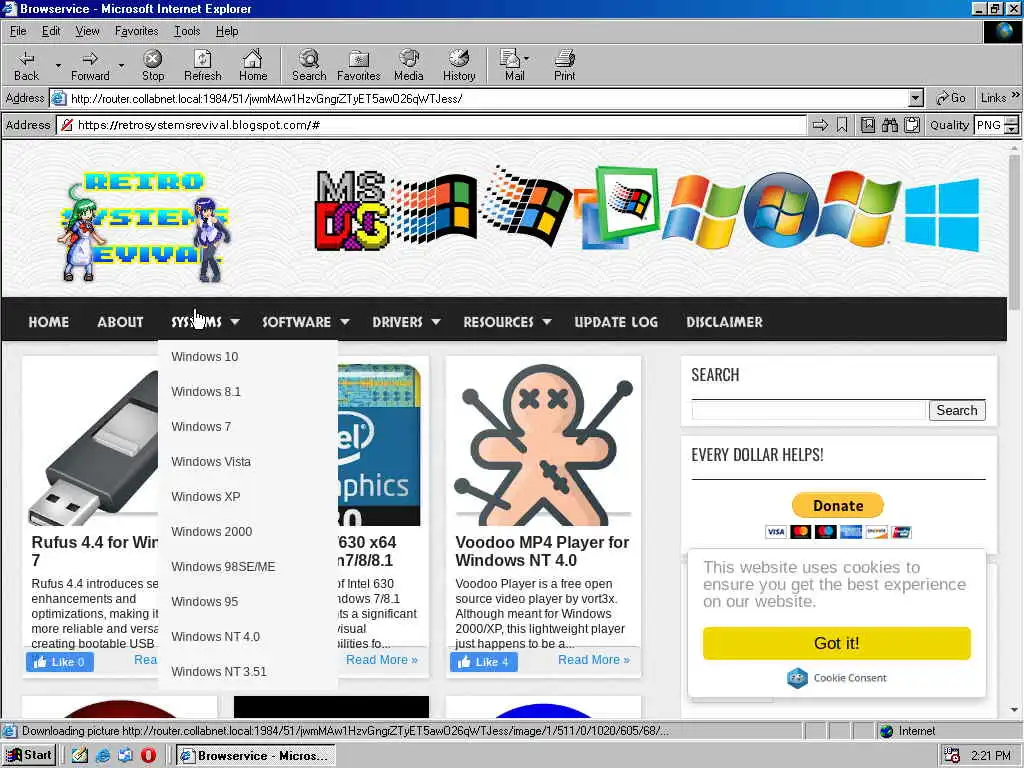
Task: Click the Outlook Express quick launch icon
Action: [x=125, y=756]
